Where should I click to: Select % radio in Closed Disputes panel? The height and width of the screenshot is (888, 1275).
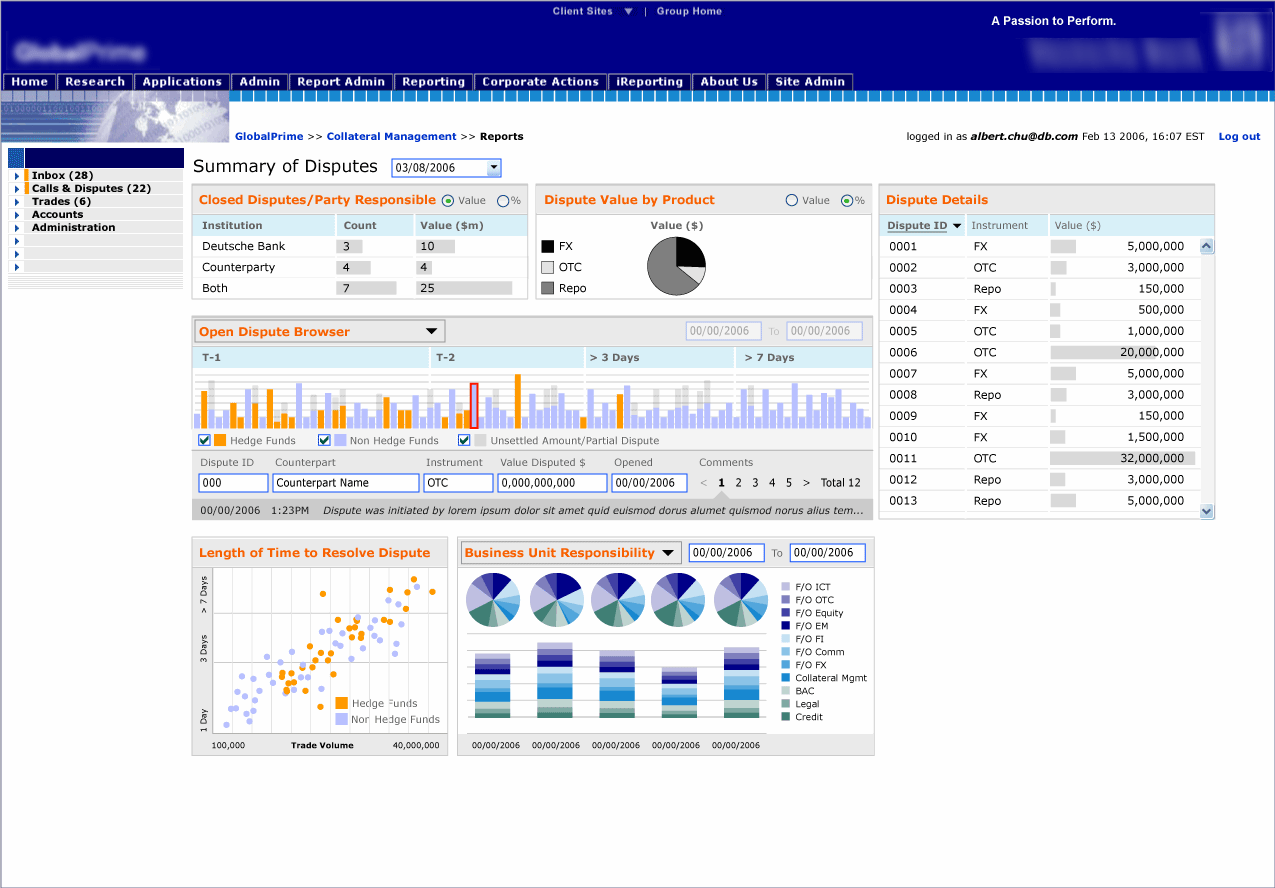pyautogui.click(x=503, y=200)
